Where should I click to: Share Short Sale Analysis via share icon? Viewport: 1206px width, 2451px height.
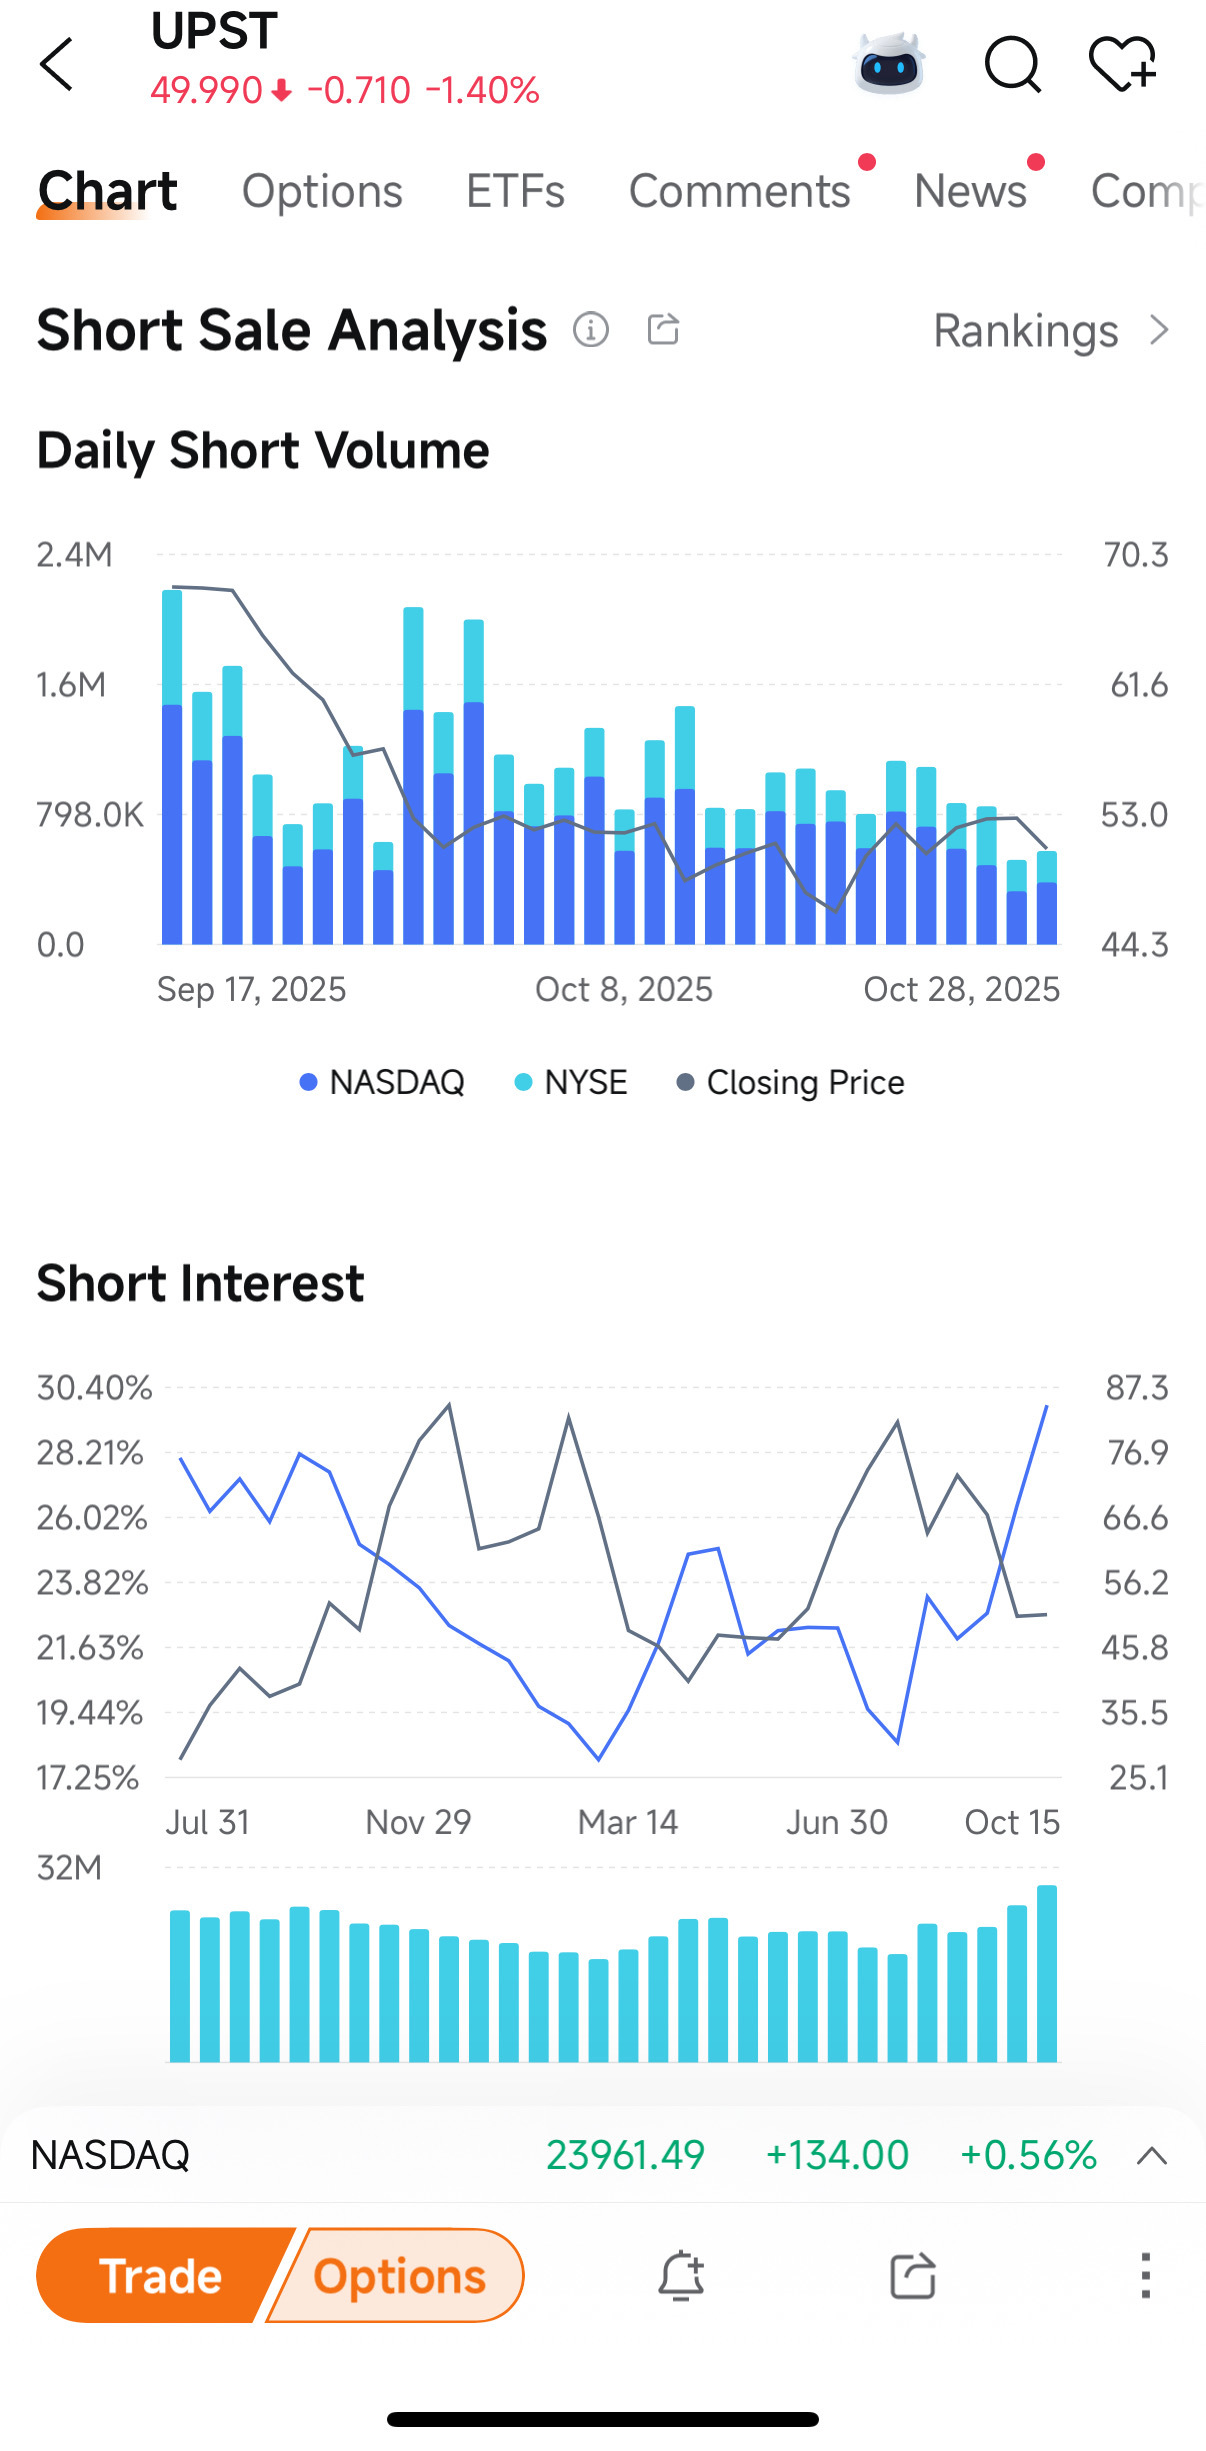tap(663, 329)
